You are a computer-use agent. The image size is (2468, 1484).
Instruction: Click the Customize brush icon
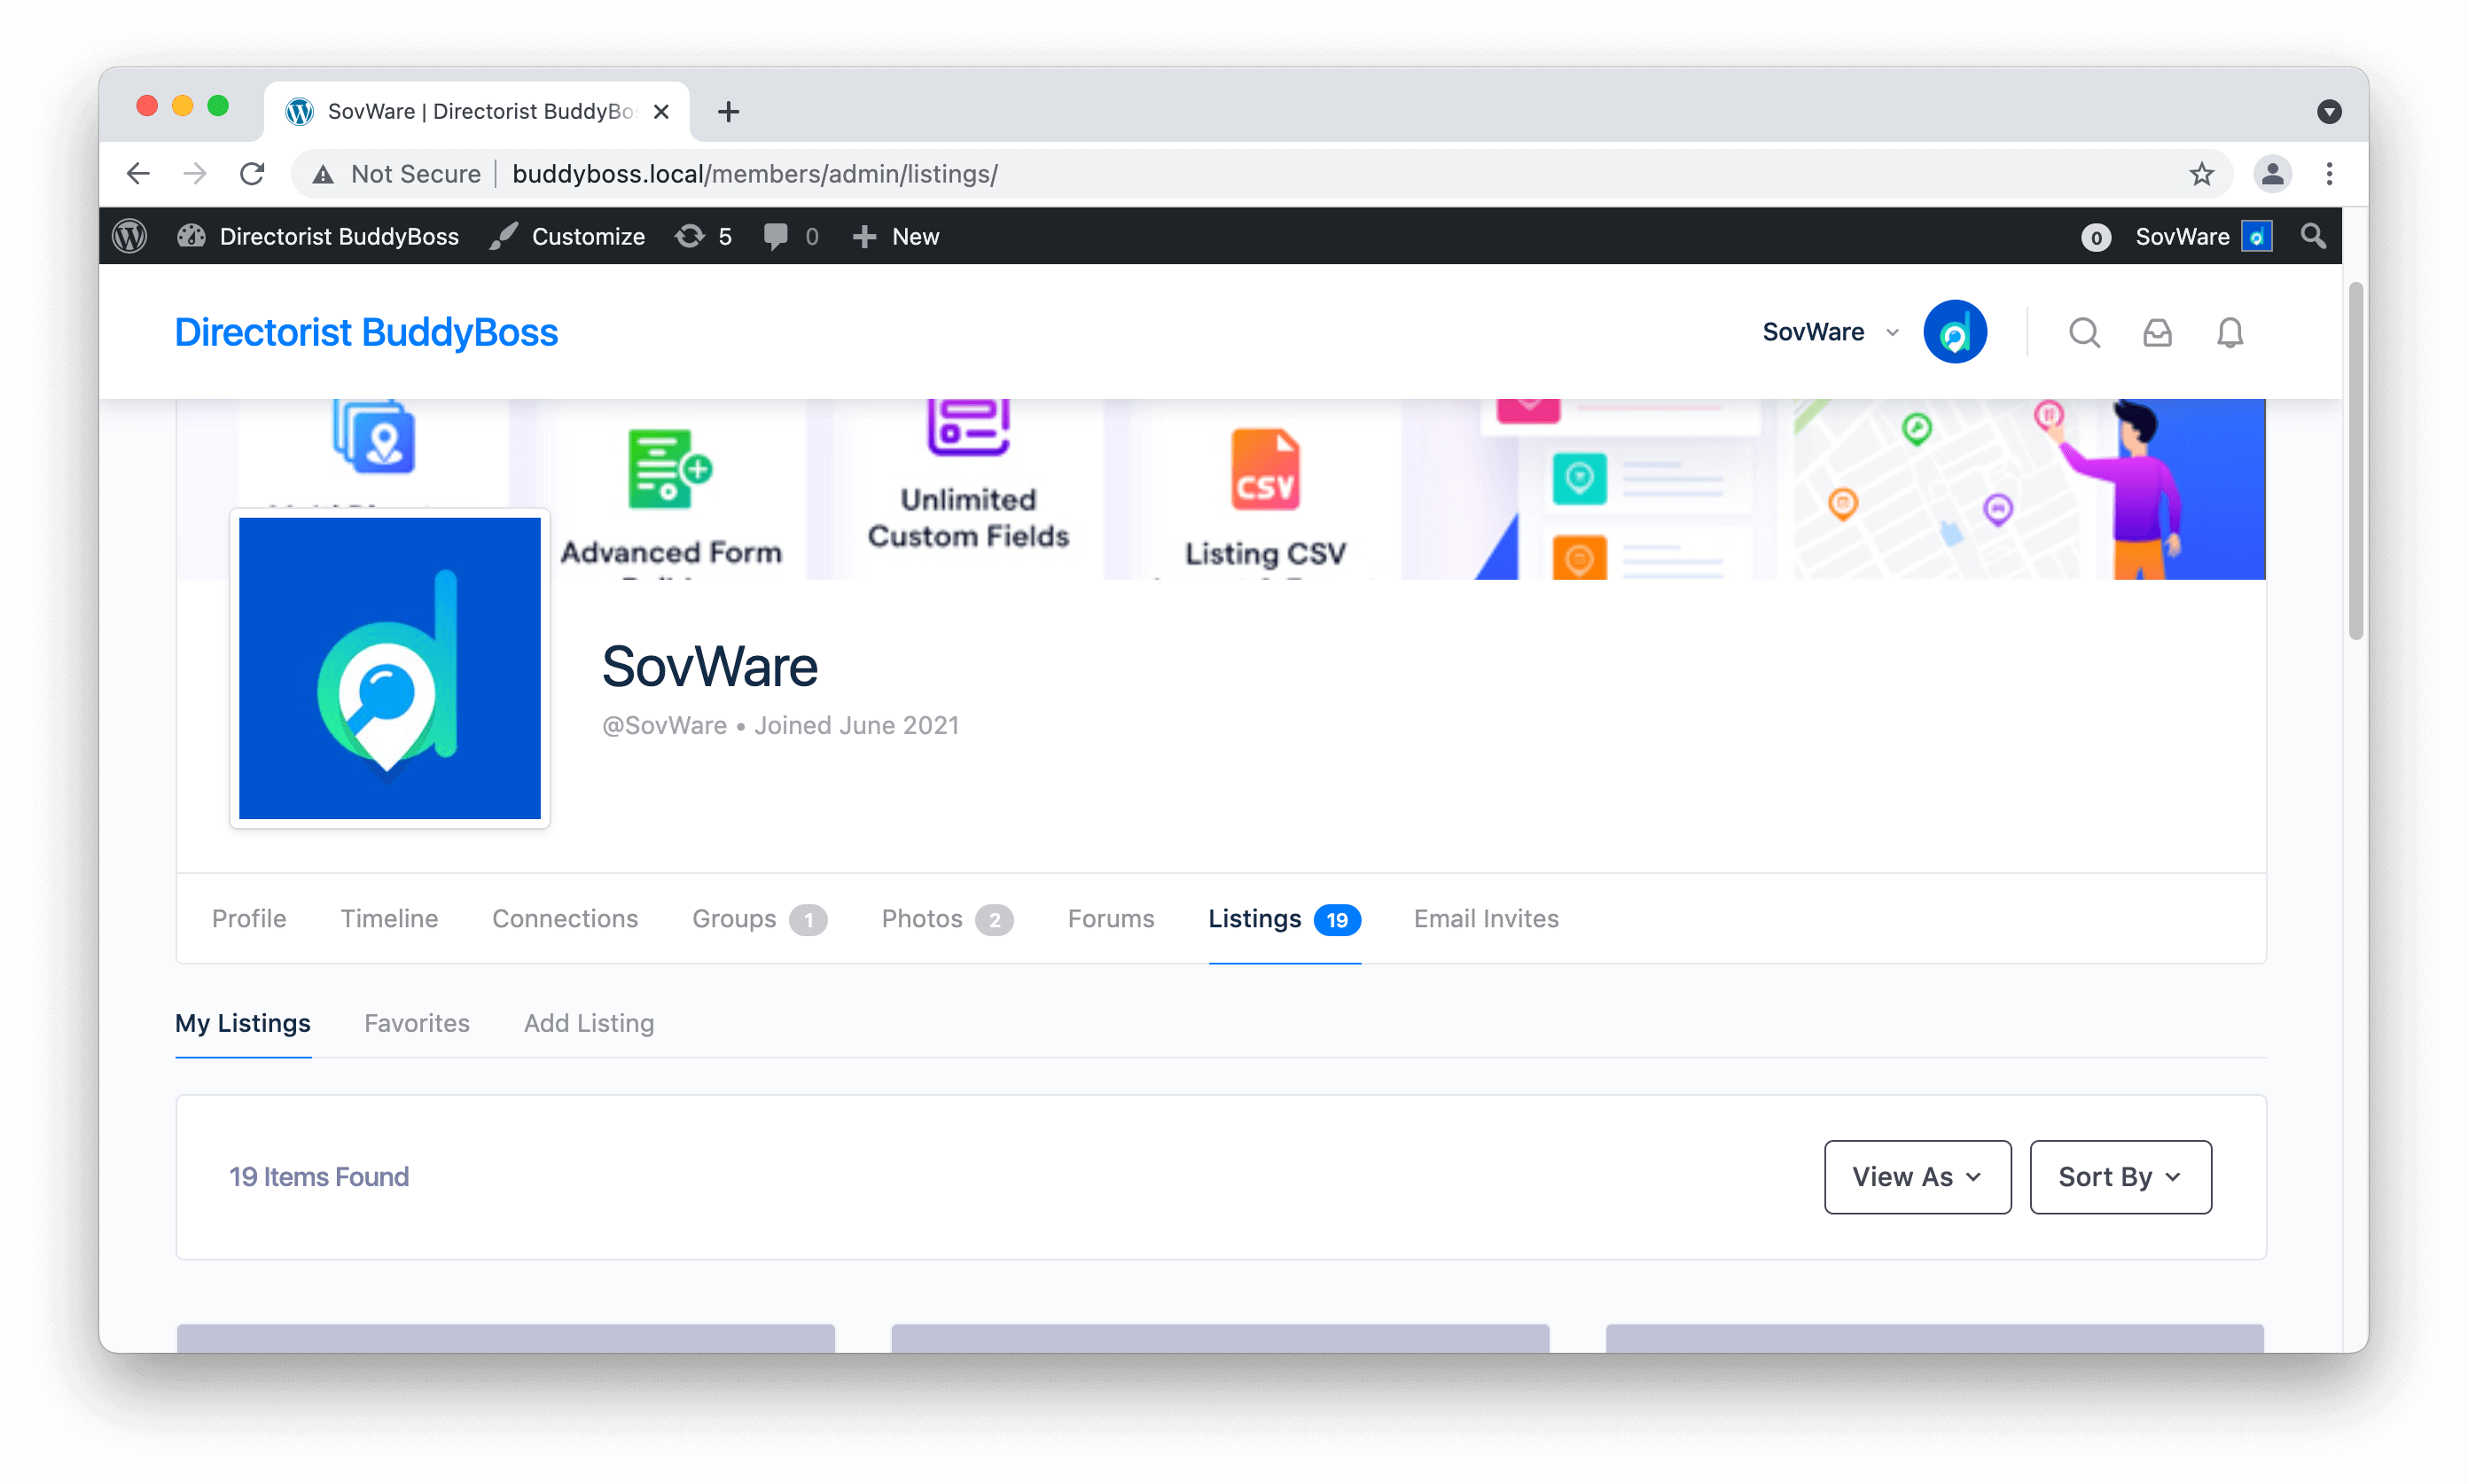(506, 236)
